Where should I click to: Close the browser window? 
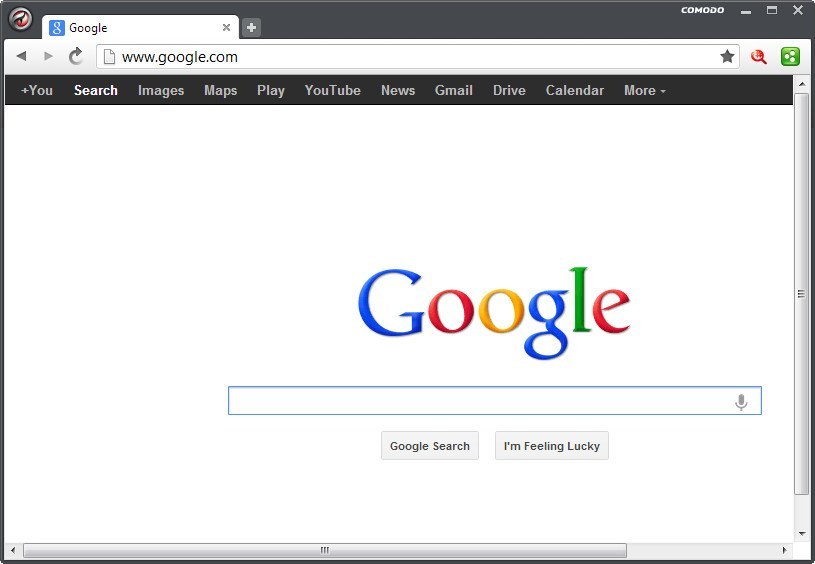tap(798, 10)
